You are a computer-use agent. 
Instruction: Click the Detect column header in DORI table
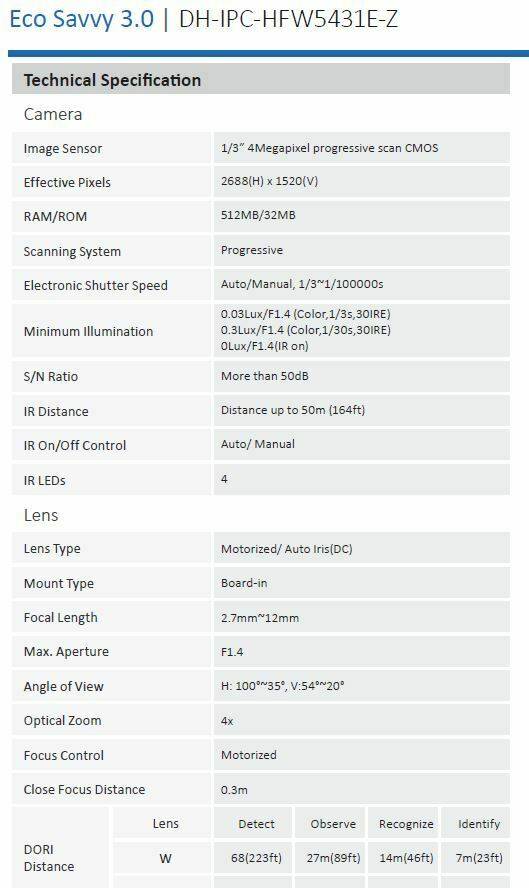click(x=256, y=824)
